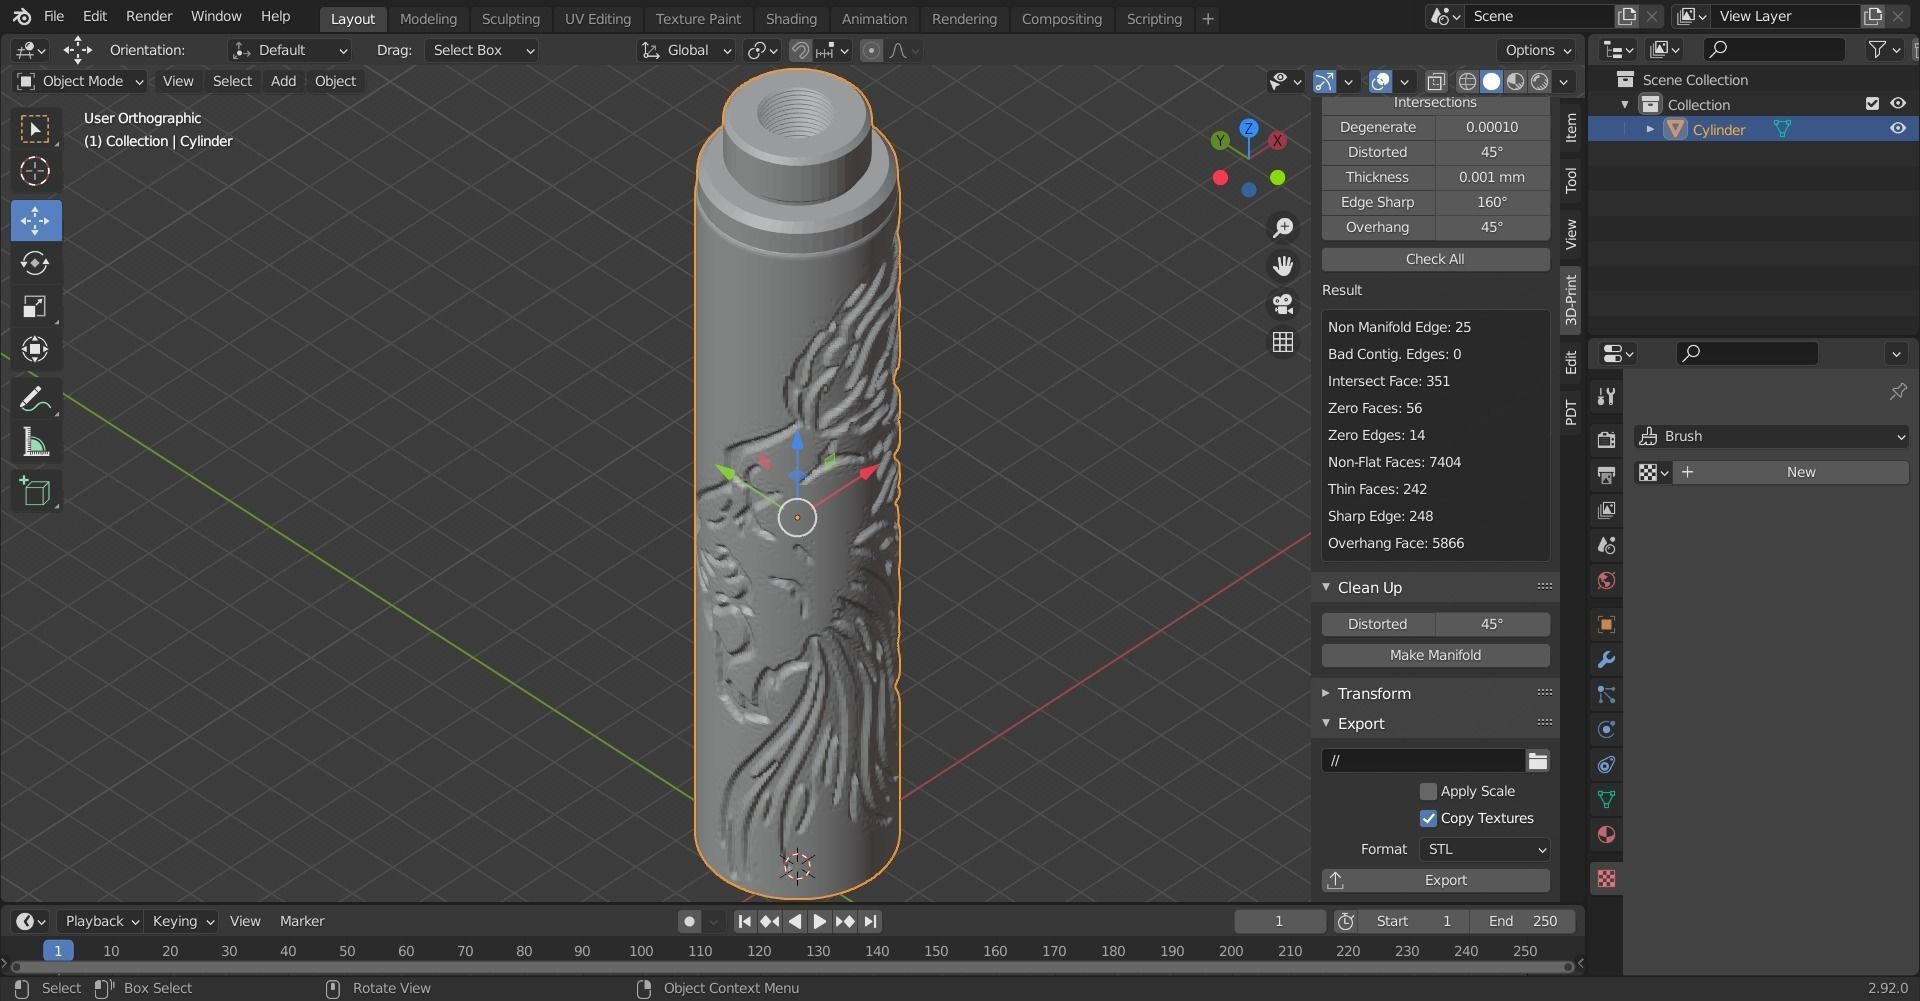Open the Drag Select Box dropdown
Viewport: 1920px width, 1001px height.
click(x=481, y=50)
